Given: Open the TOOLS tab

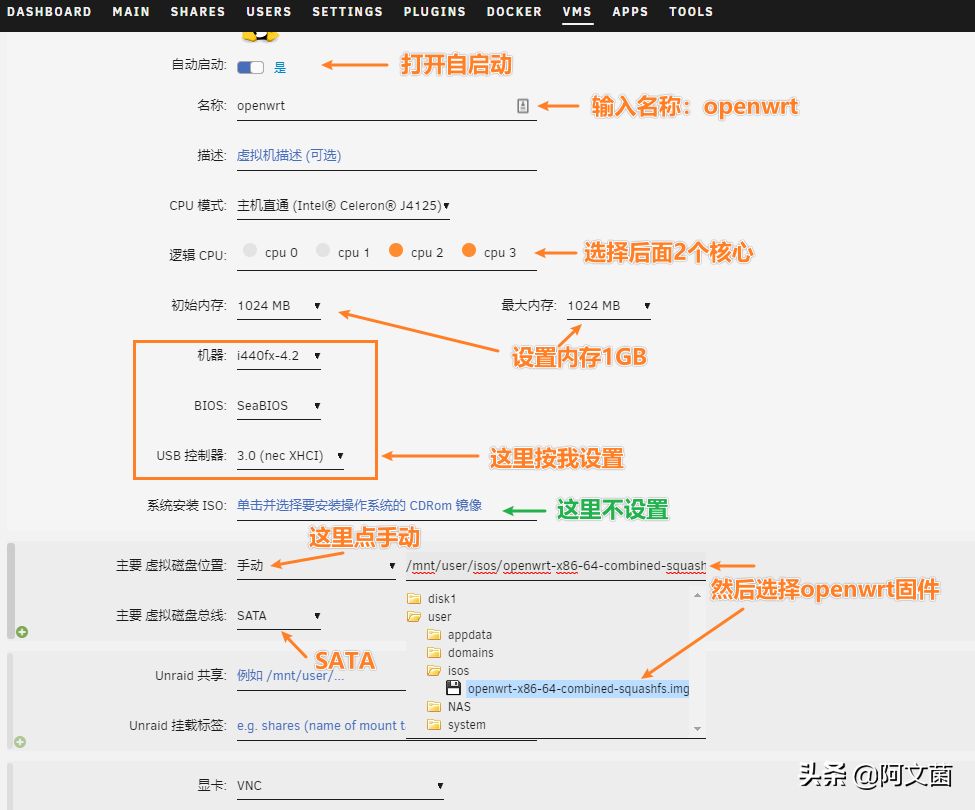Looking at the screenshot, I should click(x=691, y=12).
